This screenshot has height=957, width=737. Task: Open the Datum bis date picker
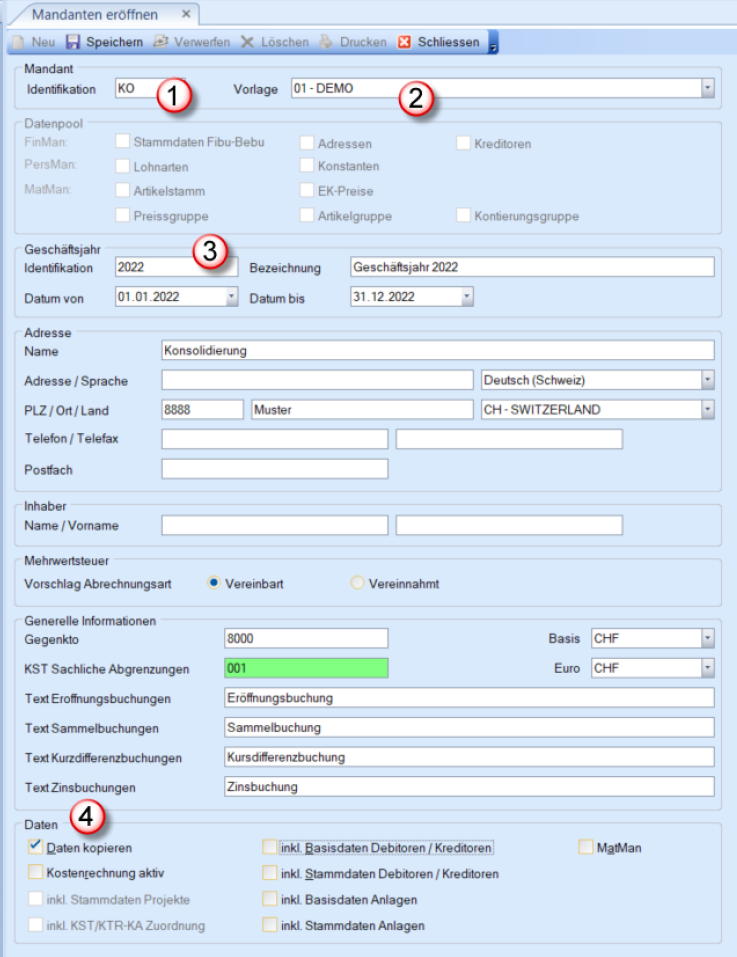tap(467, 297)
